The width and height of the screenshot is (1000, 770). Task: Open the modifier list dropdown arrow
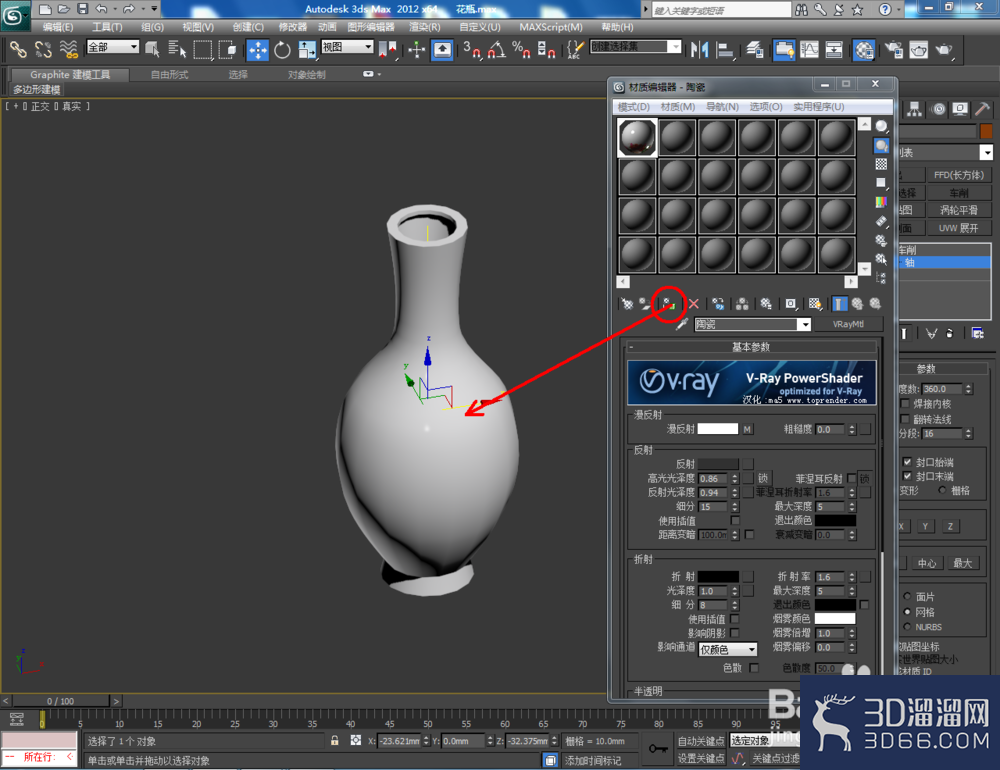(x=987, y=152)
